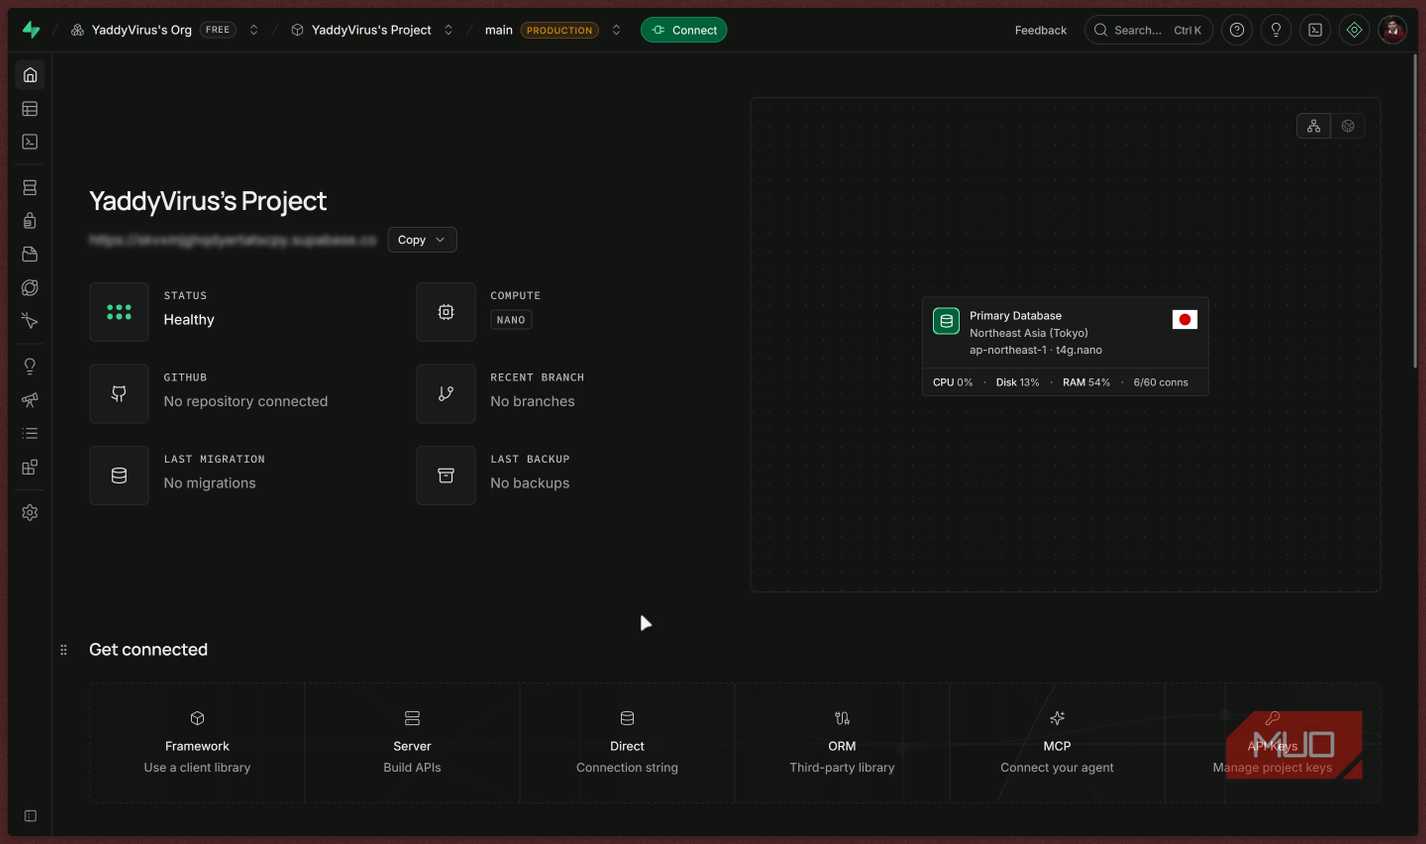The width and height of the screenshot is (1426, 844).
Task: Click the Primary Database node title
Action: pos(1015,316)
